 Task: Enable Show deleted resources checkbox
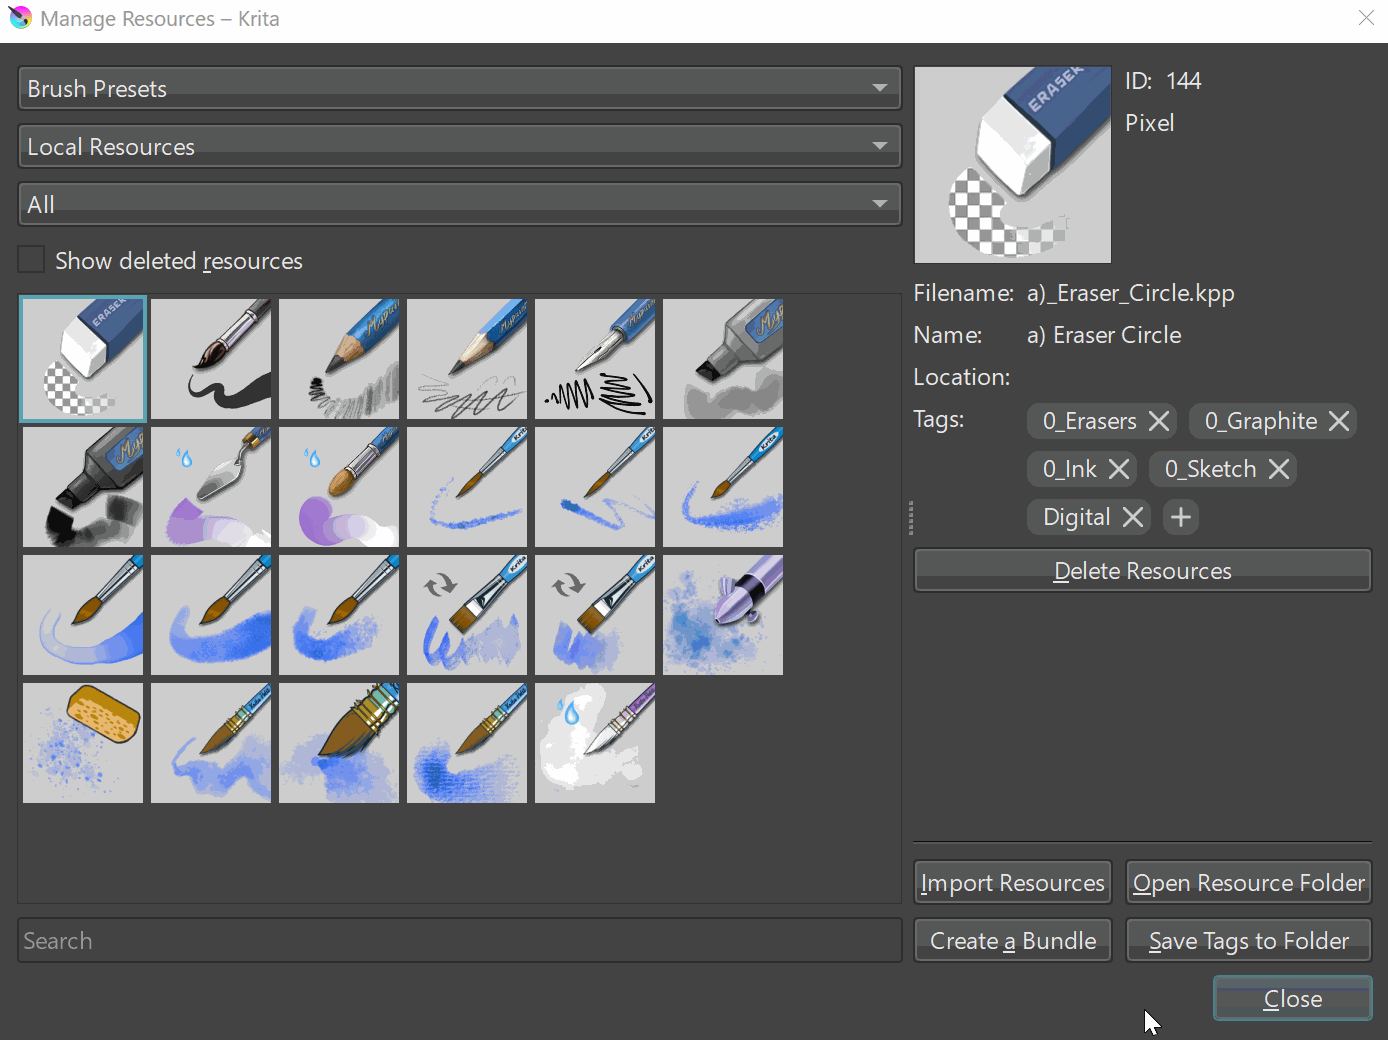coord(32,260)
